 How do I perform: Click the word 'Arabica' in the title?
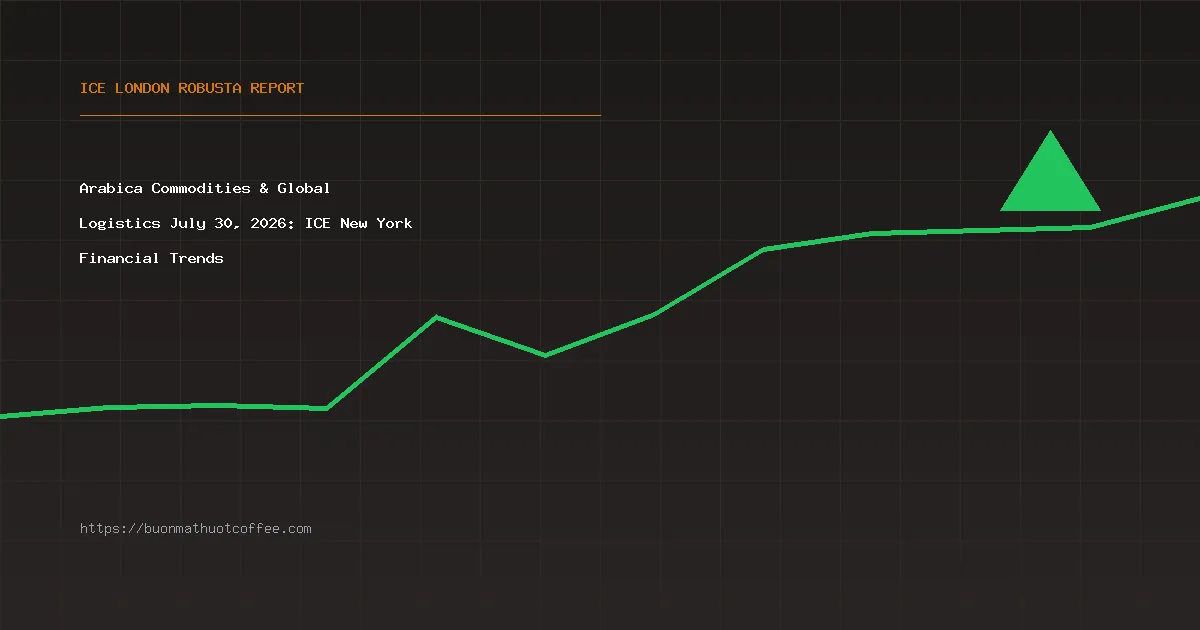tap(111, 188)
